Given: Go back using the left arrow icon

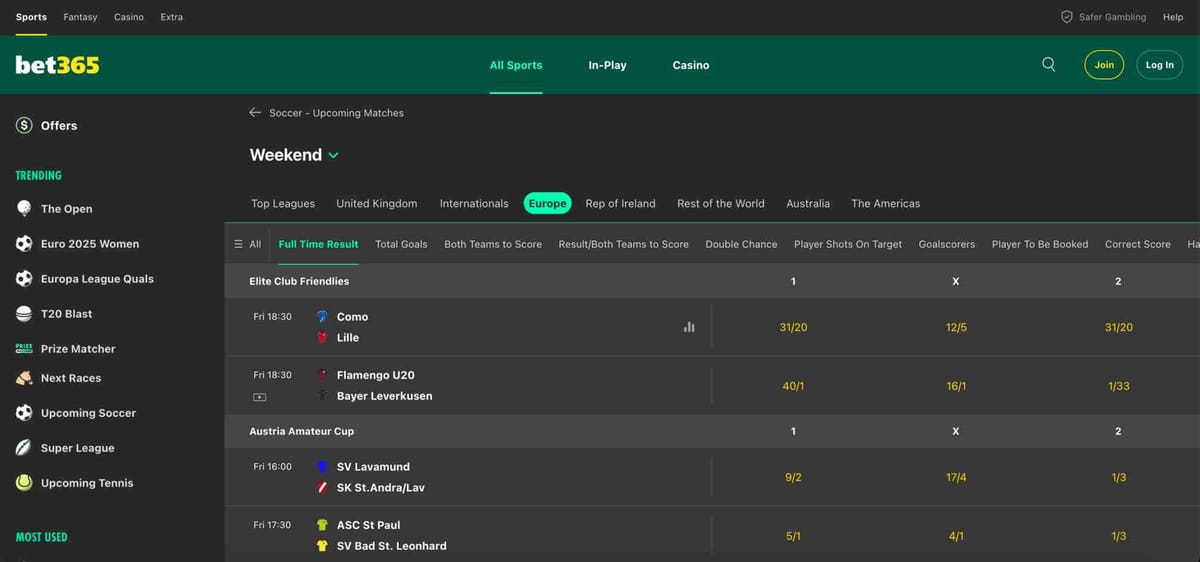Looking at the screenshot, I should (x=255, y=113).
